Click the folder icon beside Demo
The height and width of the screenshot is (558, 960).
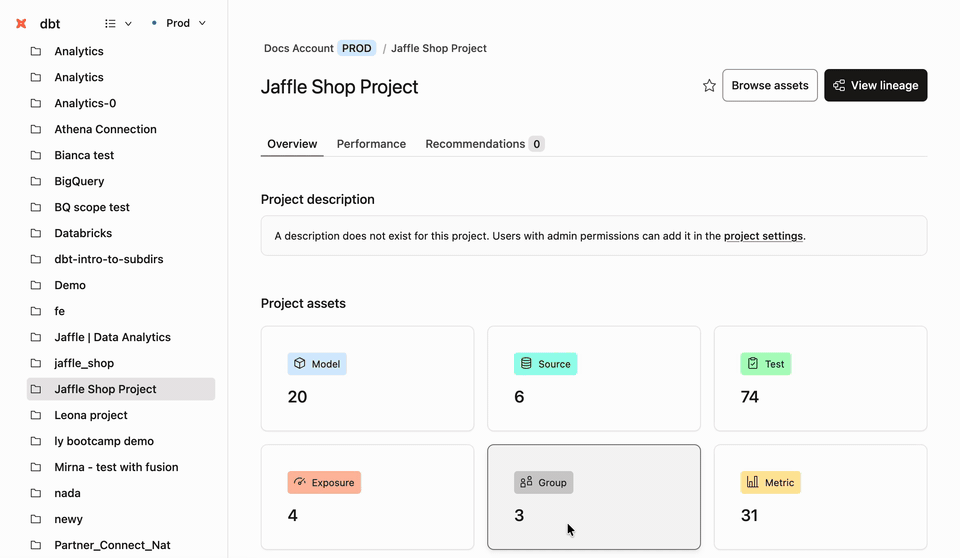[x=36, y=285]
